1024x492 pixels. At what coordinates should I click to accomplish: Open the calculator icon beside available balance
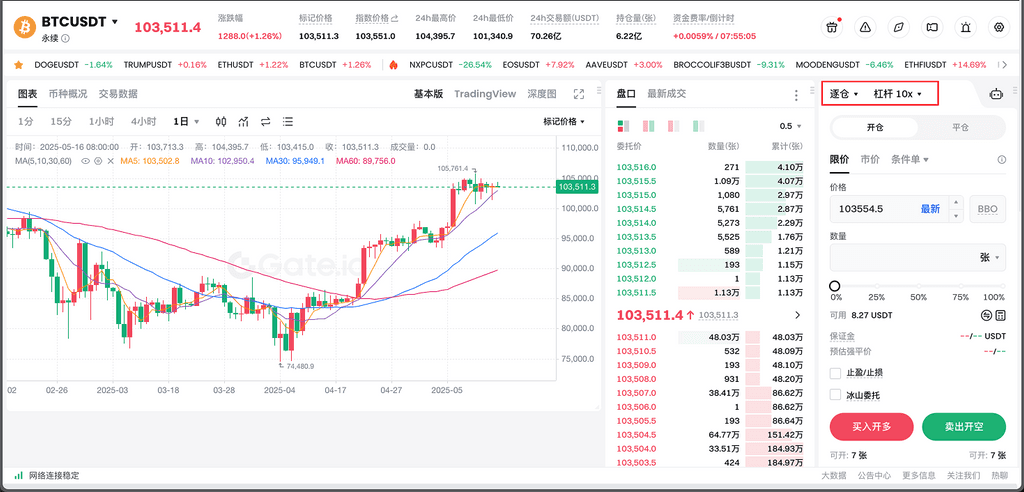pyautogui.click(x=1001, y=315)
